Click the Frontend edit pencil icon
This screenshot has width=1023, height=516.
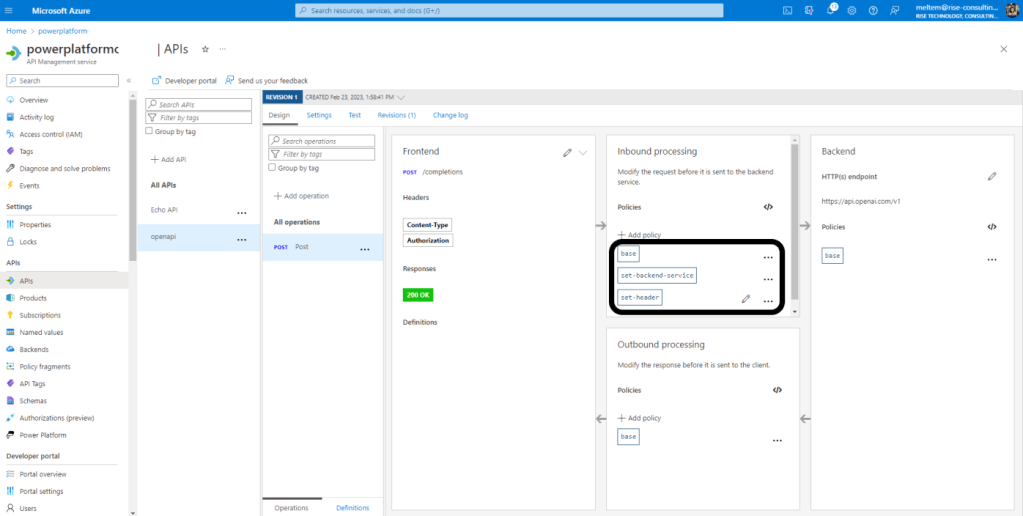567,152
